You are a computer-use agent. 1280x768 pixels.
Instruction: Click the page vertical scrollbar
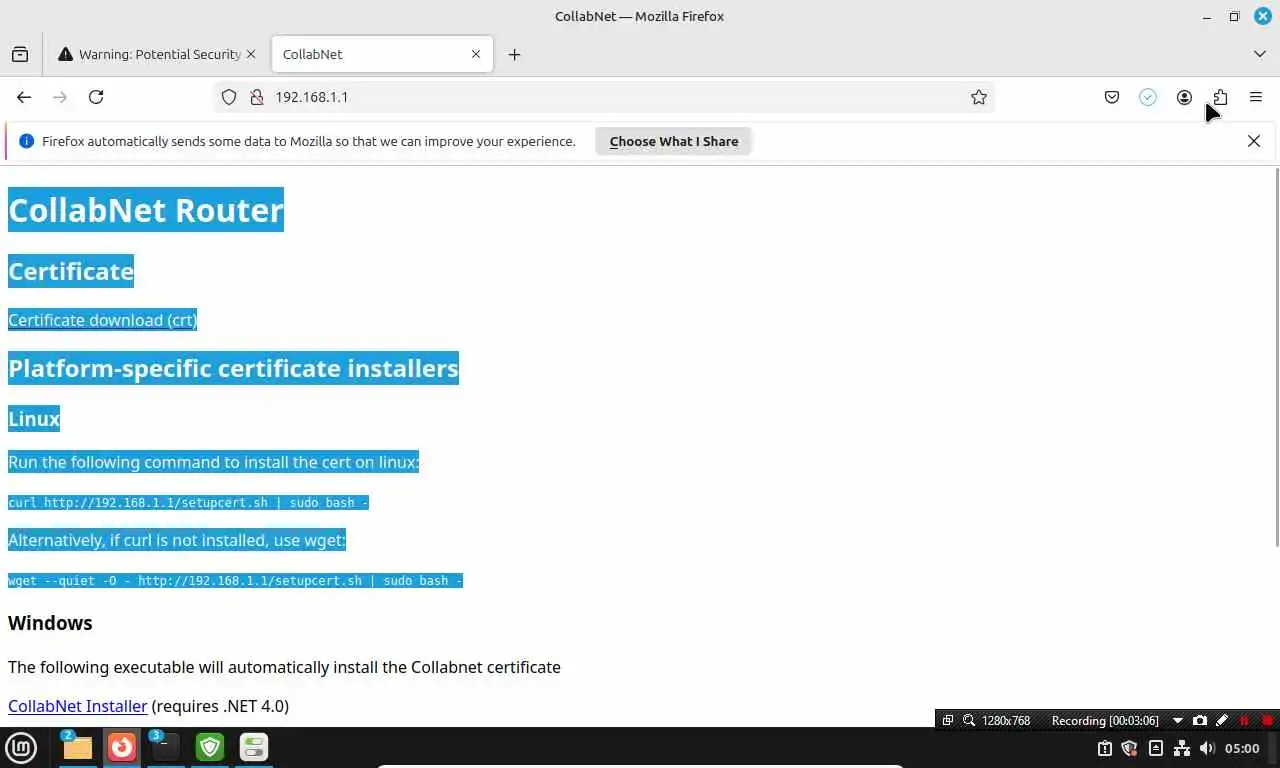point(1277,358)
